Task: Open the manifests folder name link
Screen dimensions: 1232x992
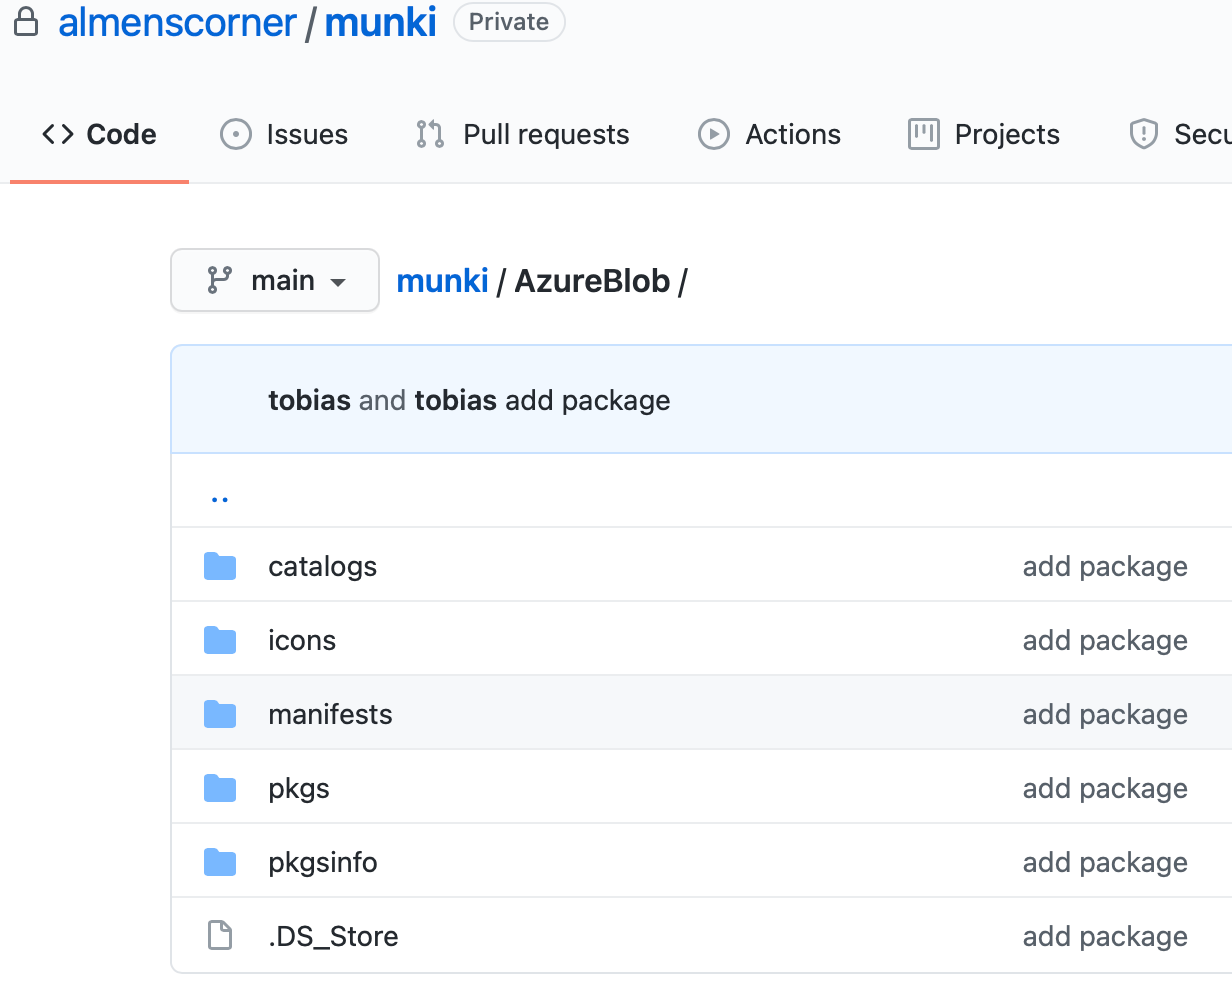Action: tap(330, 715)
